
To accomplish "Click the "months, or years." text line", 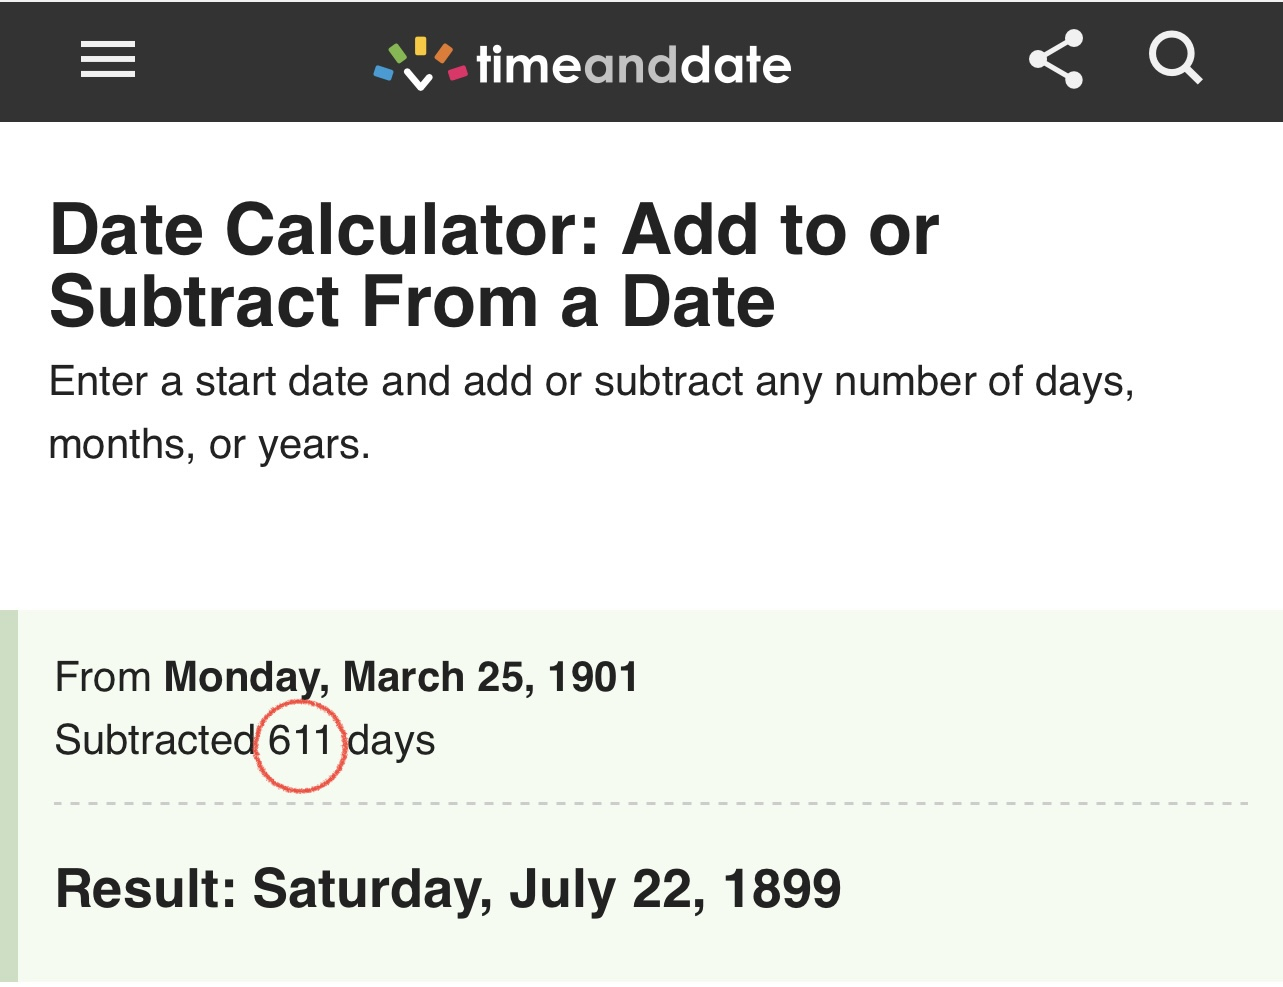I will coord(209,445).
